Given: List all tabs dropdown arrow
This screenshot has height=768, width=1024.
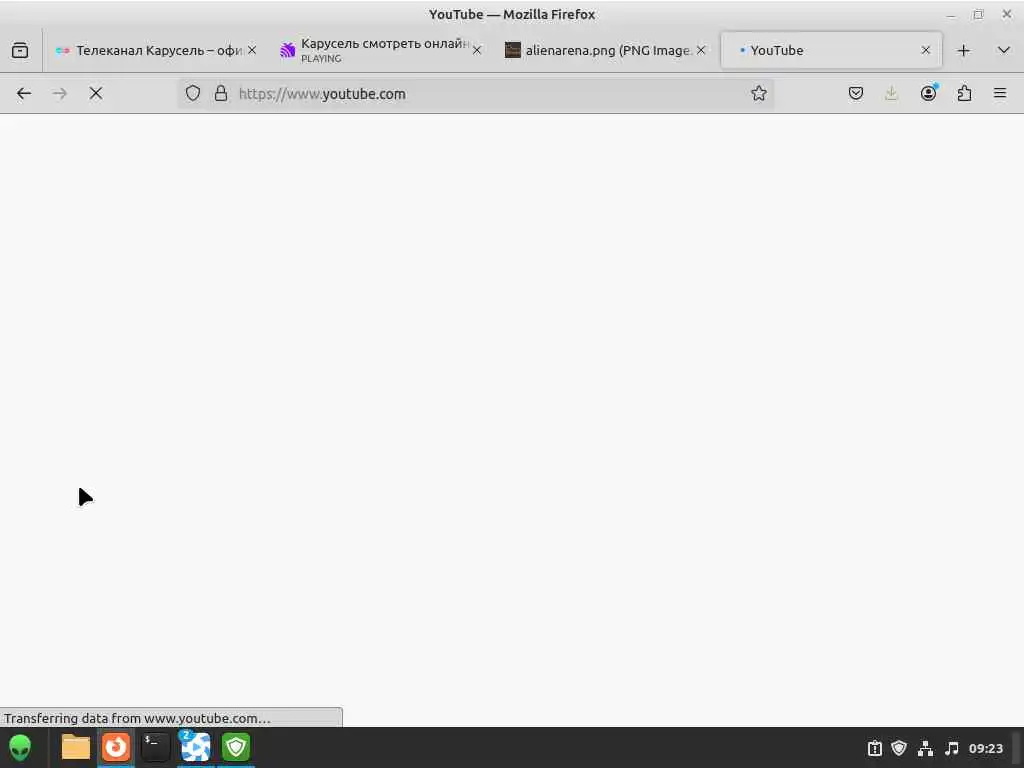Looking at the screenshot, I should click(x=1004, y=50).
